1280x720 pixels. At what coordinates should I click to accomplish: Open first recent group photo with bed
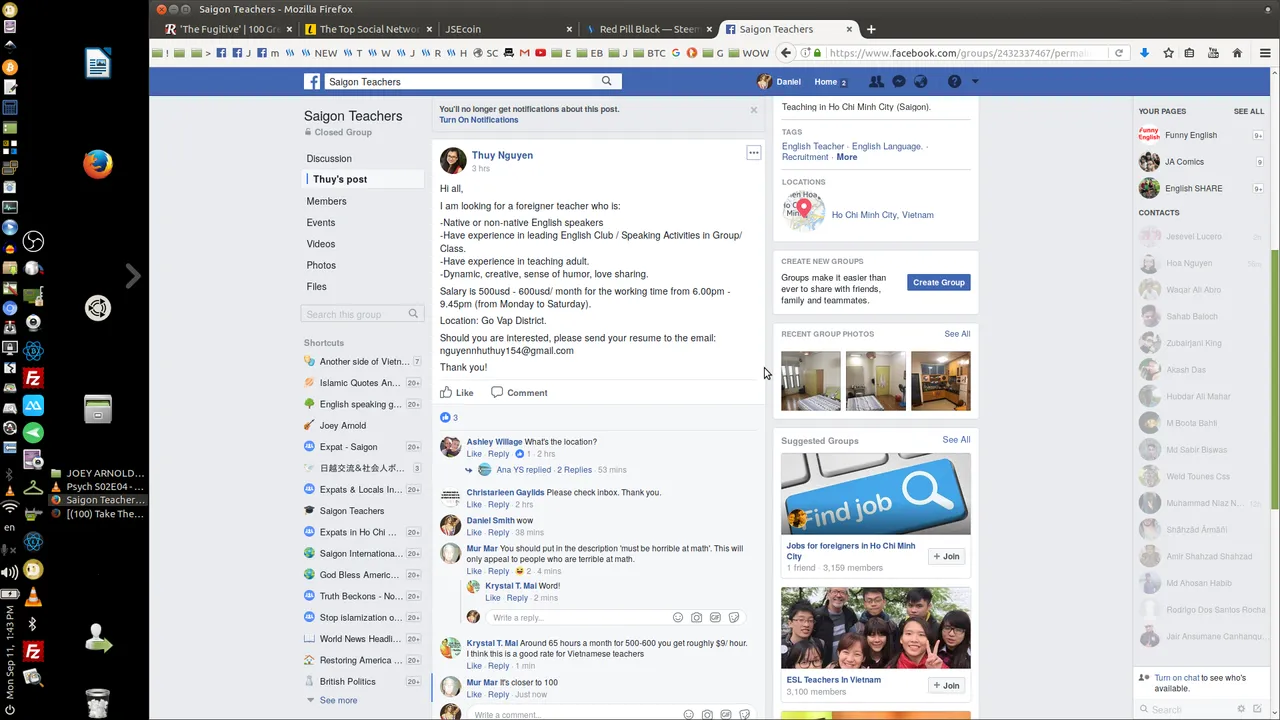pos(811,380)
